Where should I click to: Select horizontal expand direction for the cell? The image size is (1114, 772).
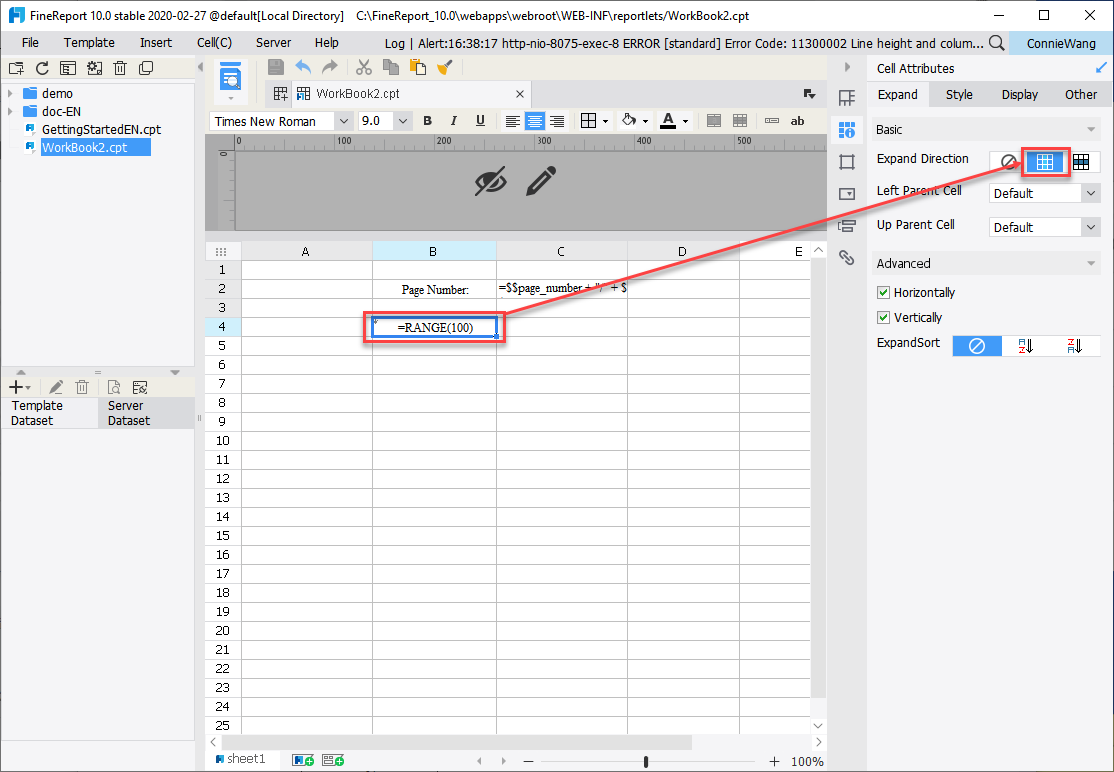(1081, 161)
